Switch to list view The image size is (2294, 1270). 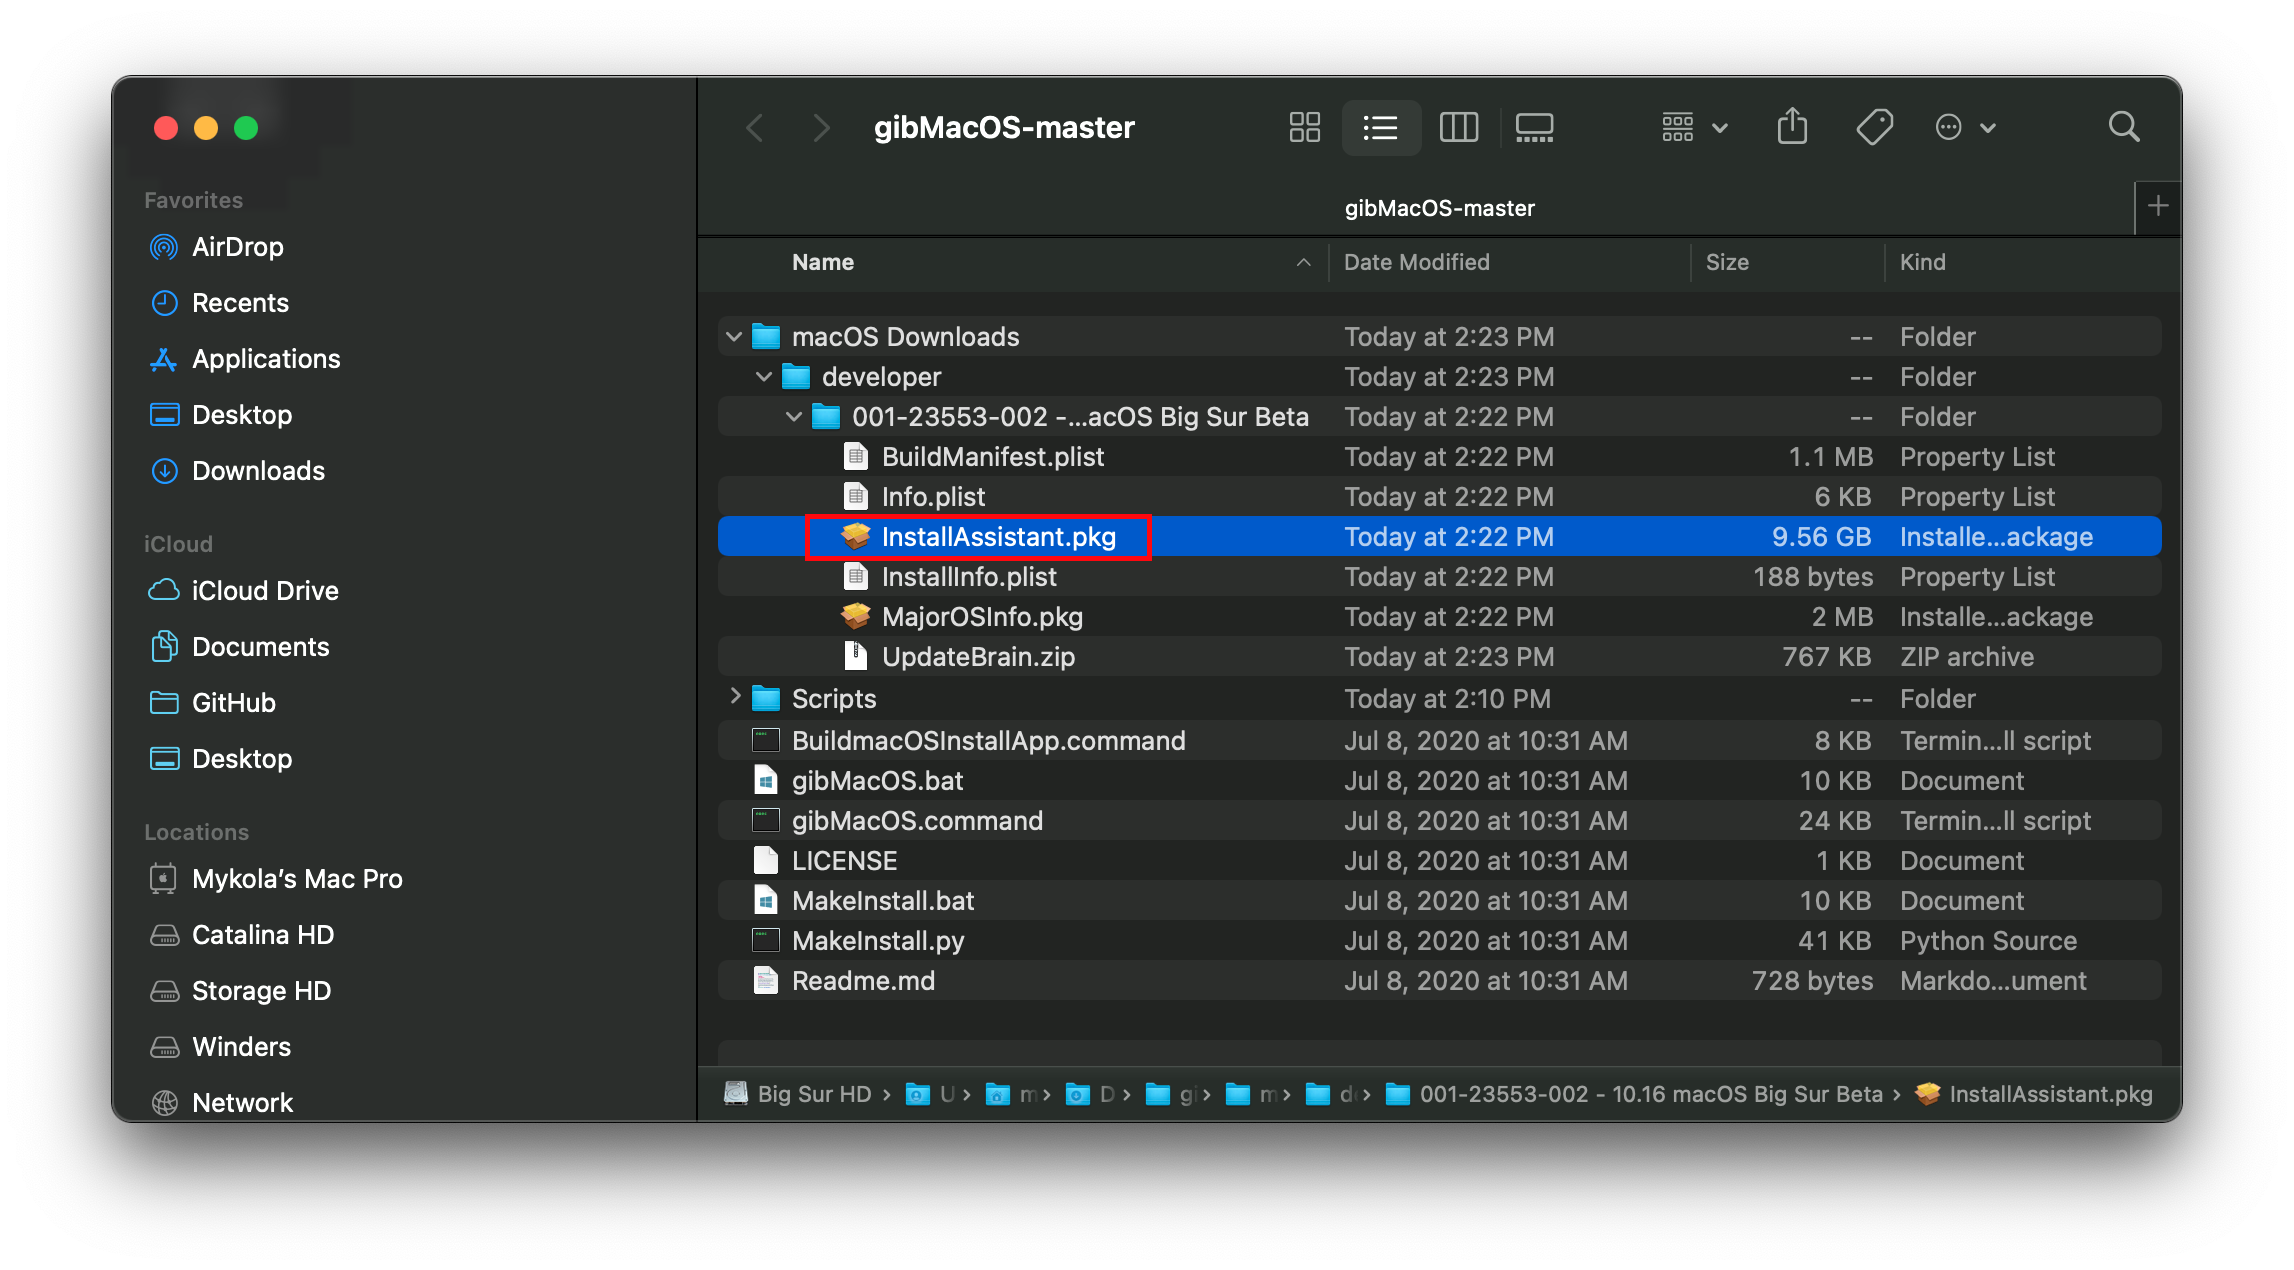coord(1381,128)
